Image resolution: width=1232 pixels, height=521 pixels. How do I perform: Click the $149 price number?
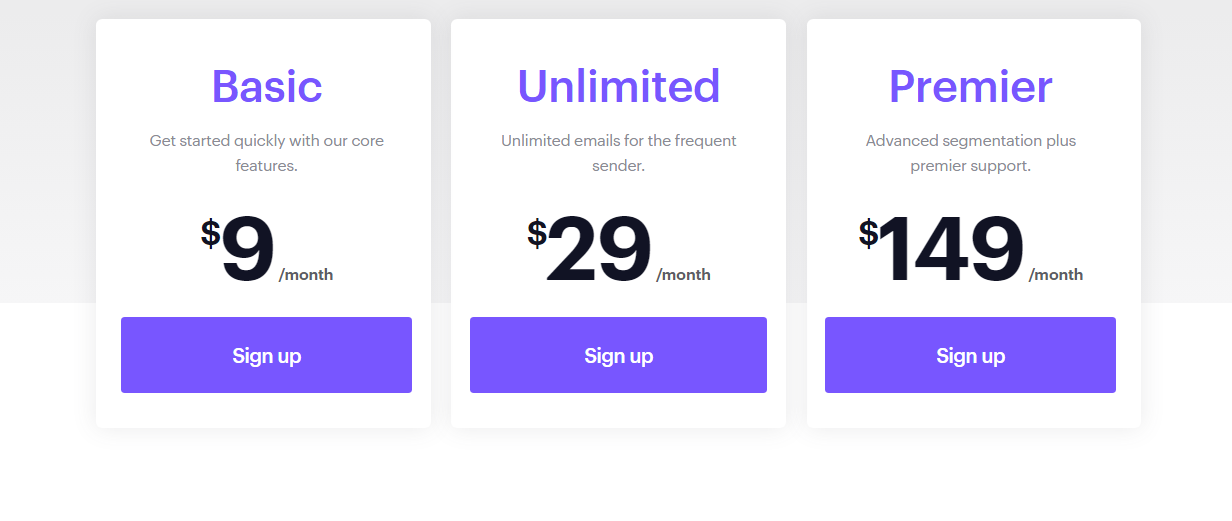pyautogui.click(x=951, y=250)
